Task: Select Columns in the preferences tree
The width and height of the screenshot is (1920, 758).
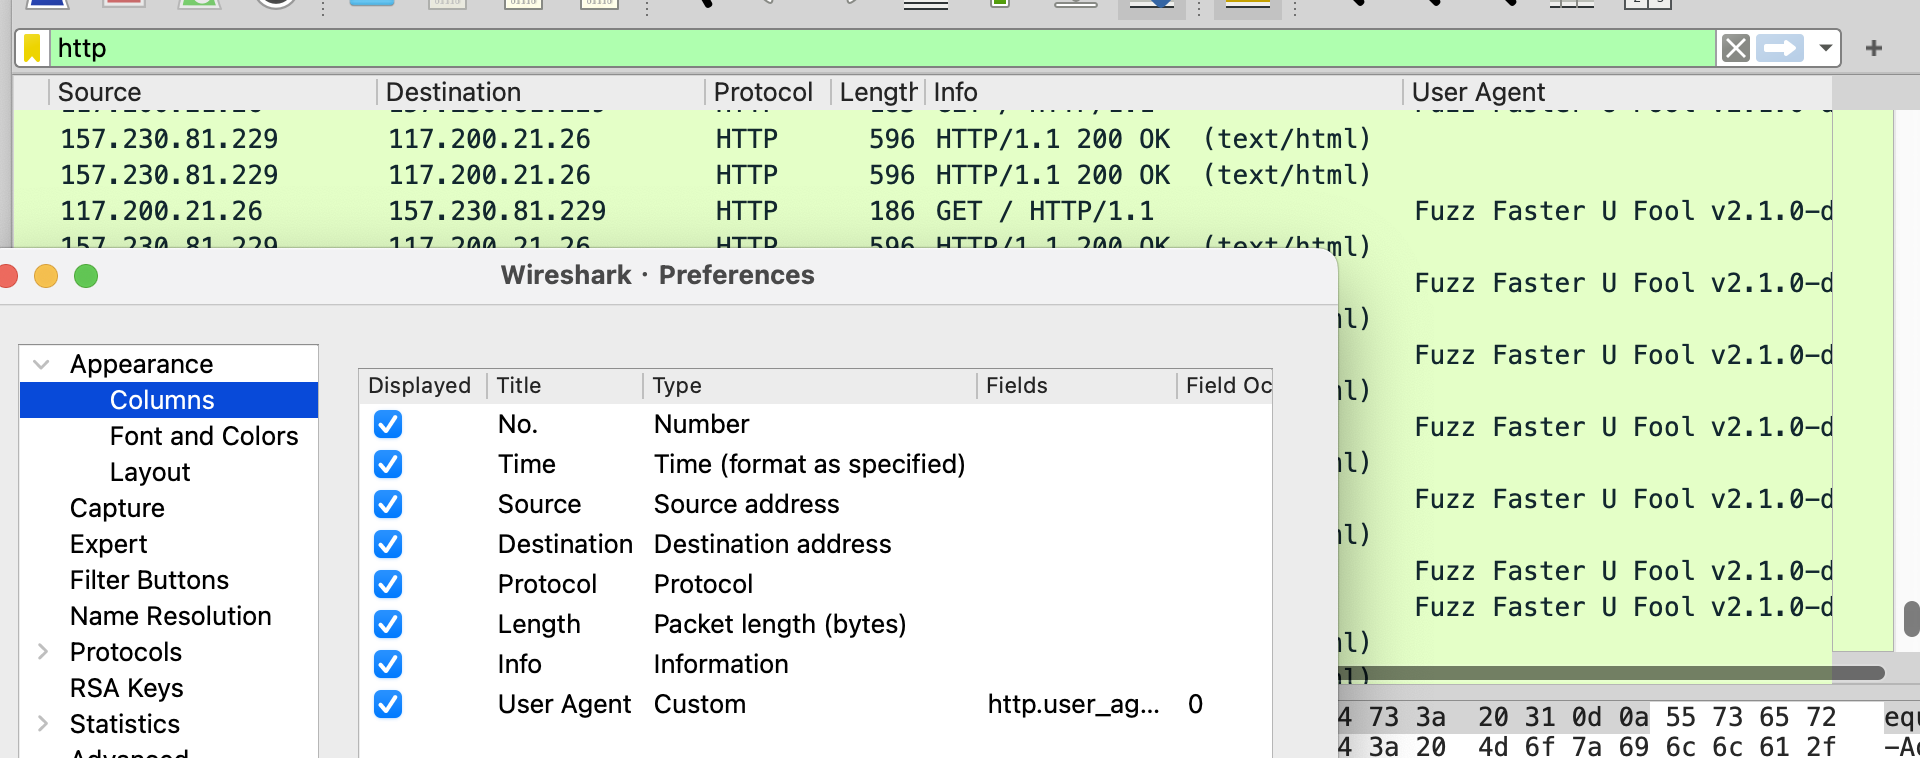Action: 162,400
